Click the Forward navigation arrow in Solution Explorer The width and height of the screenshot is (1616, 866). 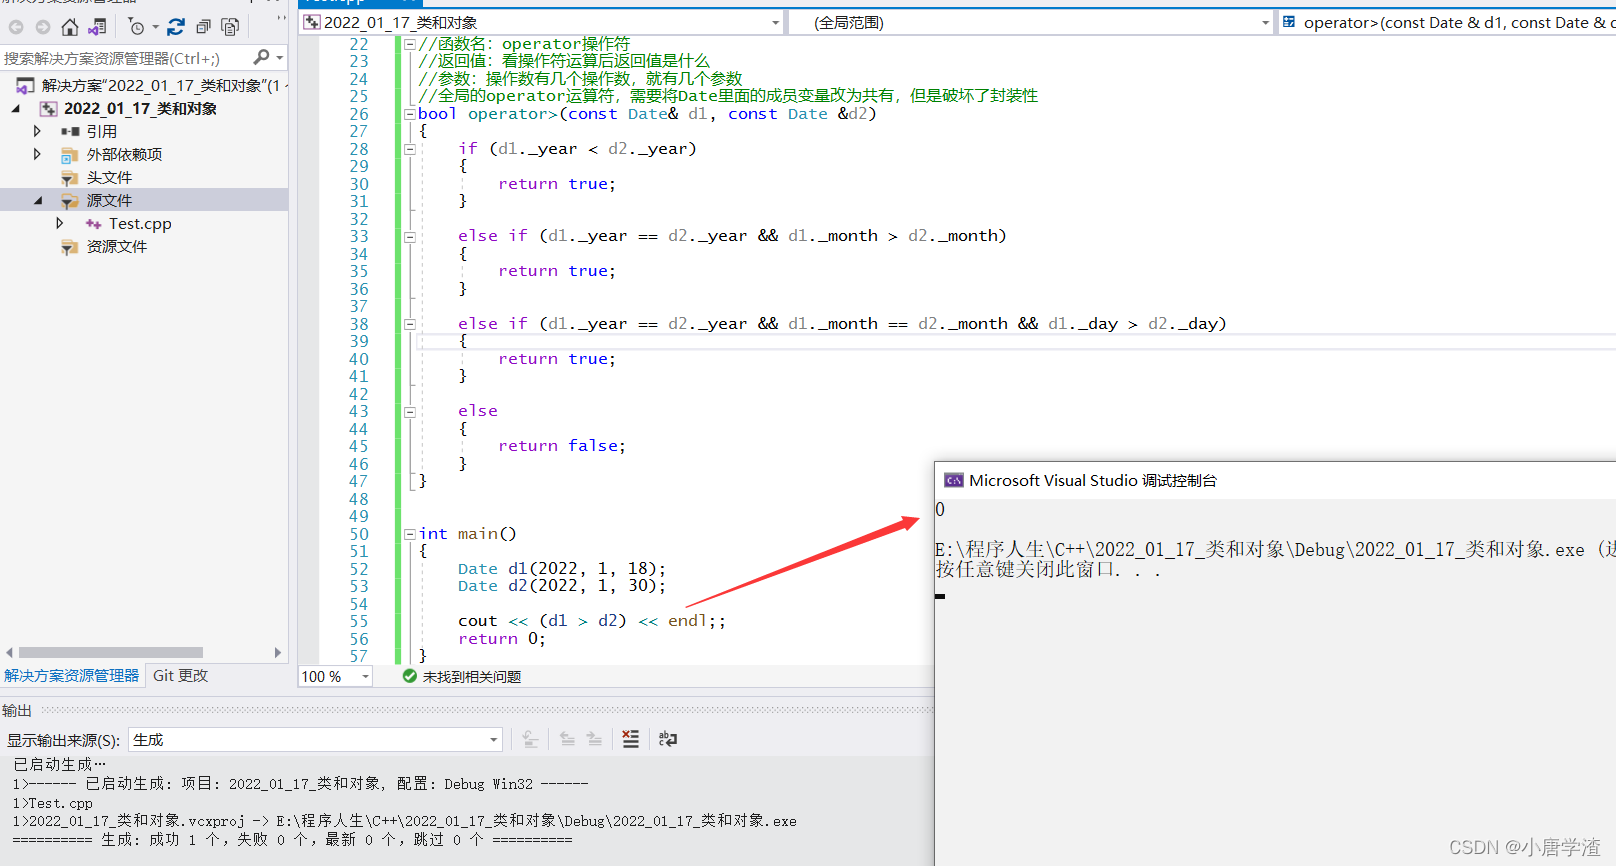point(42,27)
